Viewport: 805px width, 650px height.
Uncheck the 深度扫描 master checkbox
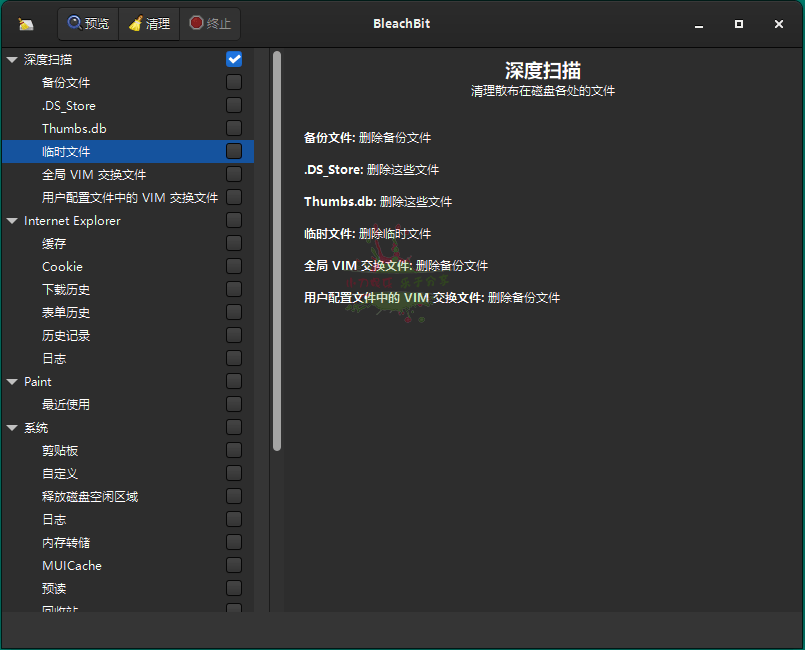click(233, 59)
